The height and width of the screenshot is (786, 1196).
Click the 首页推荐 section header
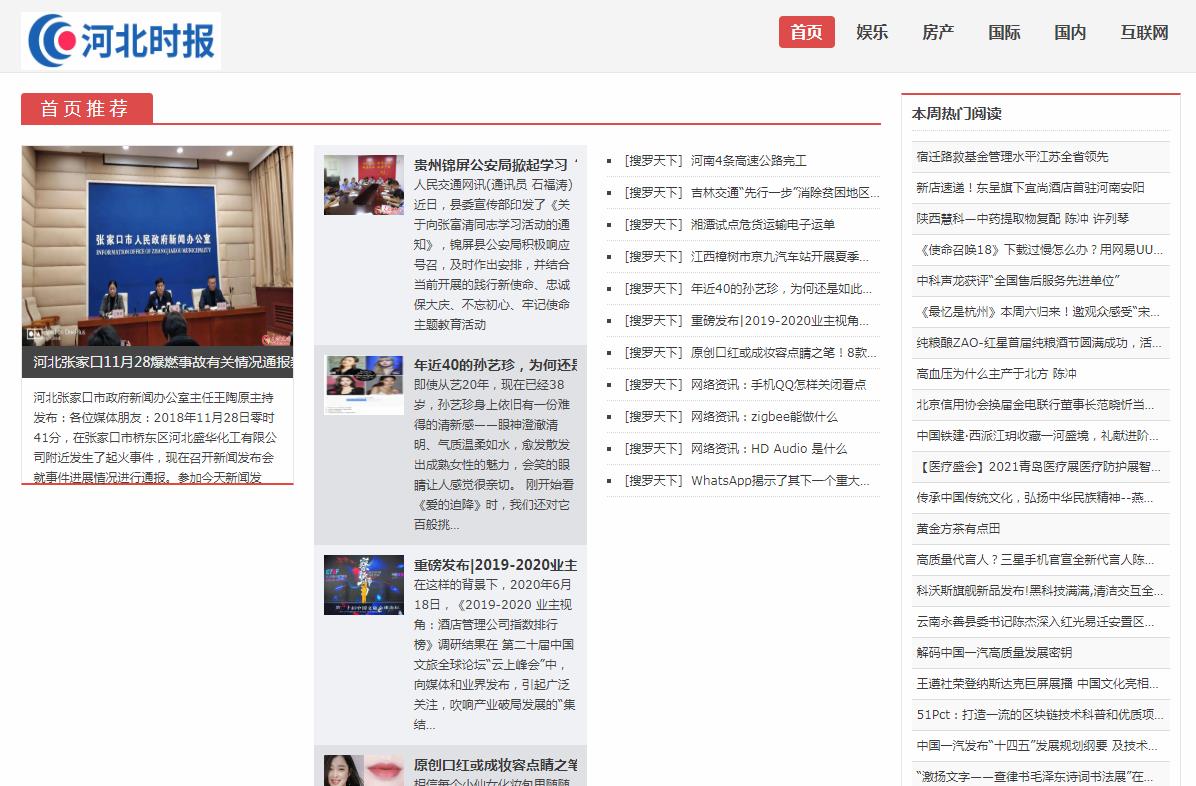click(x=86, y=108)
